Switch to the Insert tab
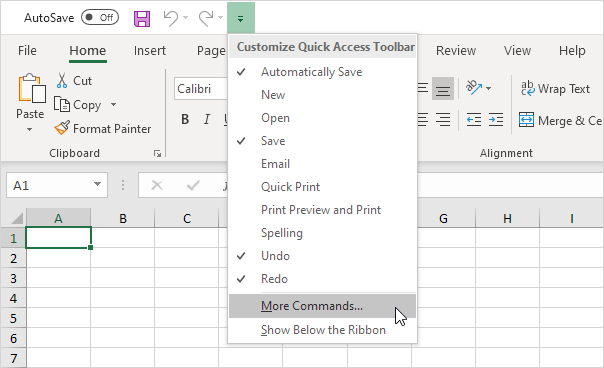Image resolution: width=604 pixels, height=368 pixels. coord(149,50)
